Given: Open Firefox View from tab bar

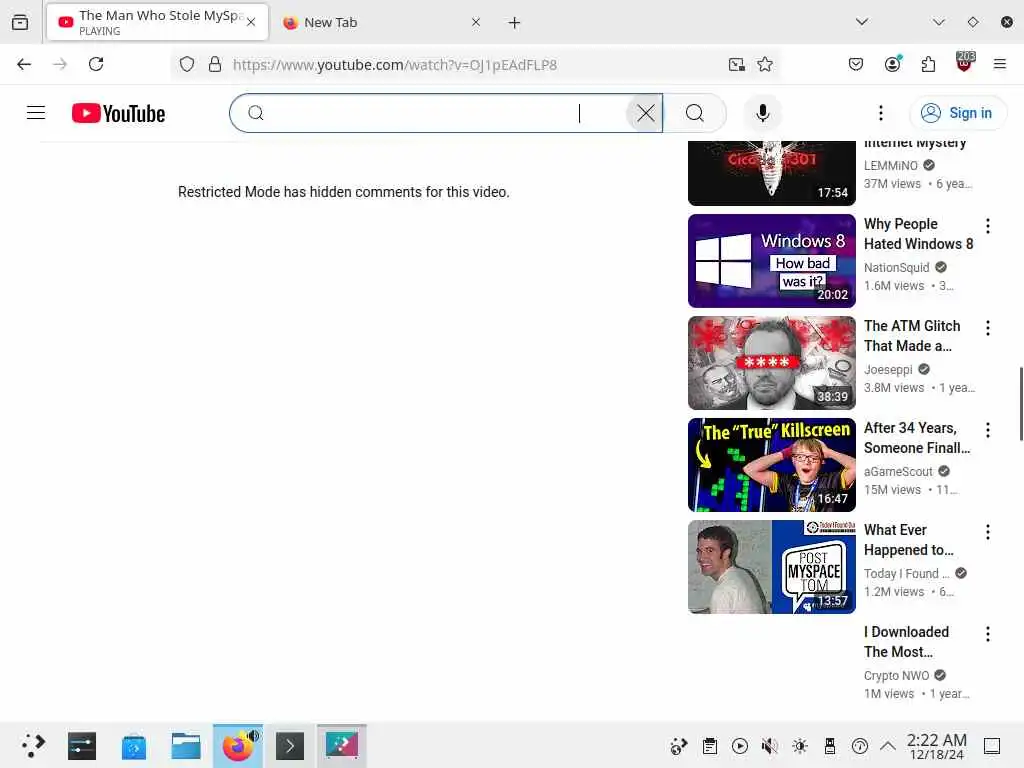Looking at the screenshot, I should (20, 22).
